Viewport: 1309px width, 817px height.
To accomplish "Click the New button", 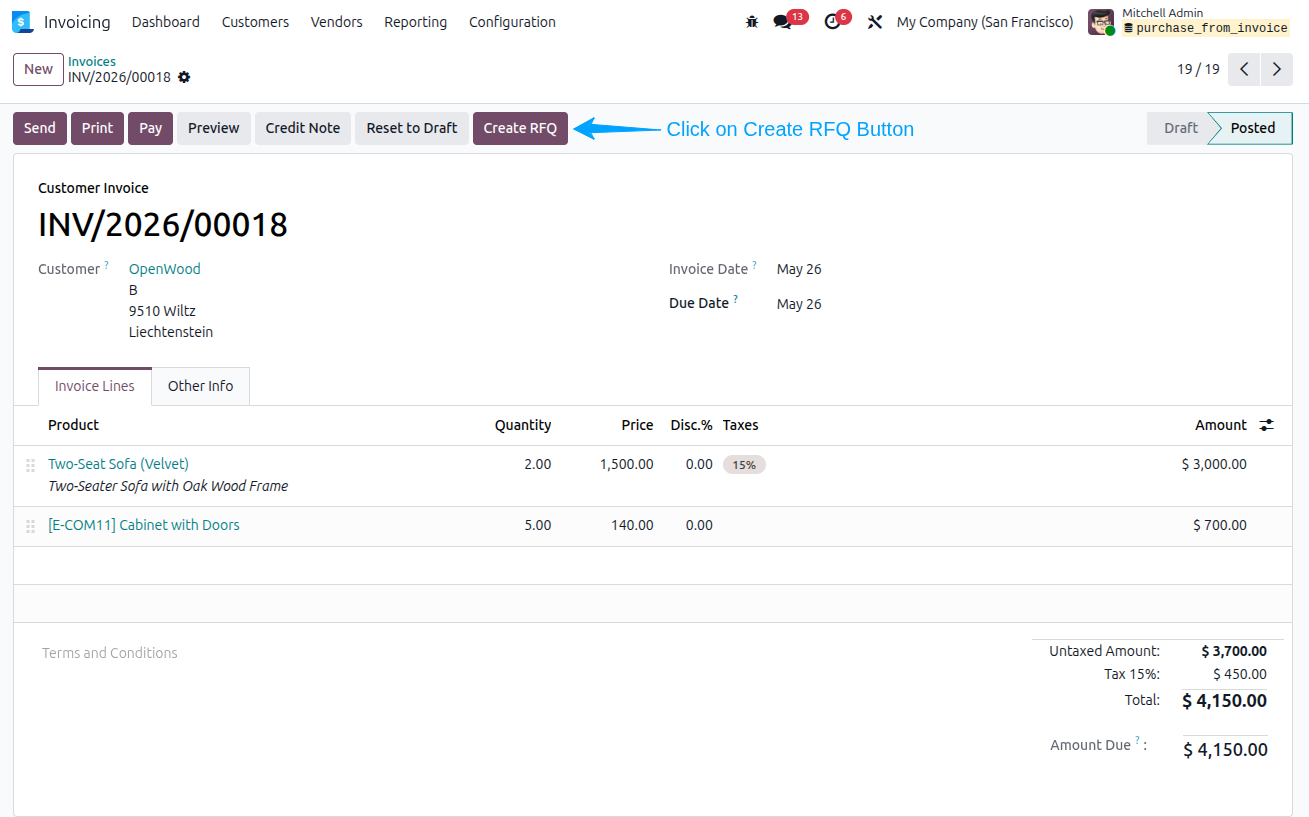I will pyautogui.click(x=39, y=69).
